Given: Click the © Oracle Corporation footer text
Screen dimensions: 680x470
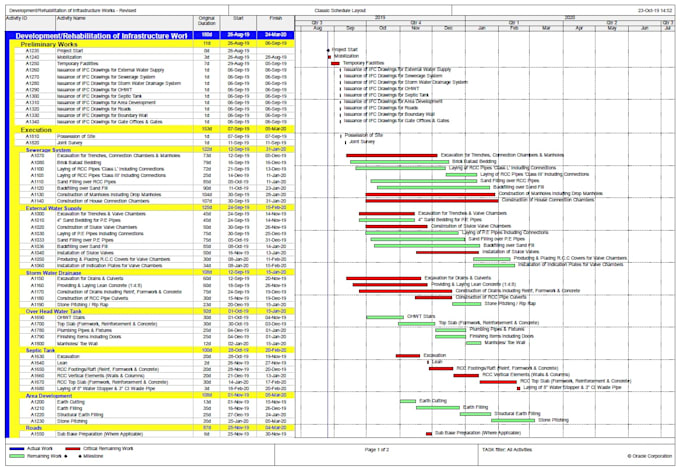Looking at the screenshot, I should [x=649, y=456].
